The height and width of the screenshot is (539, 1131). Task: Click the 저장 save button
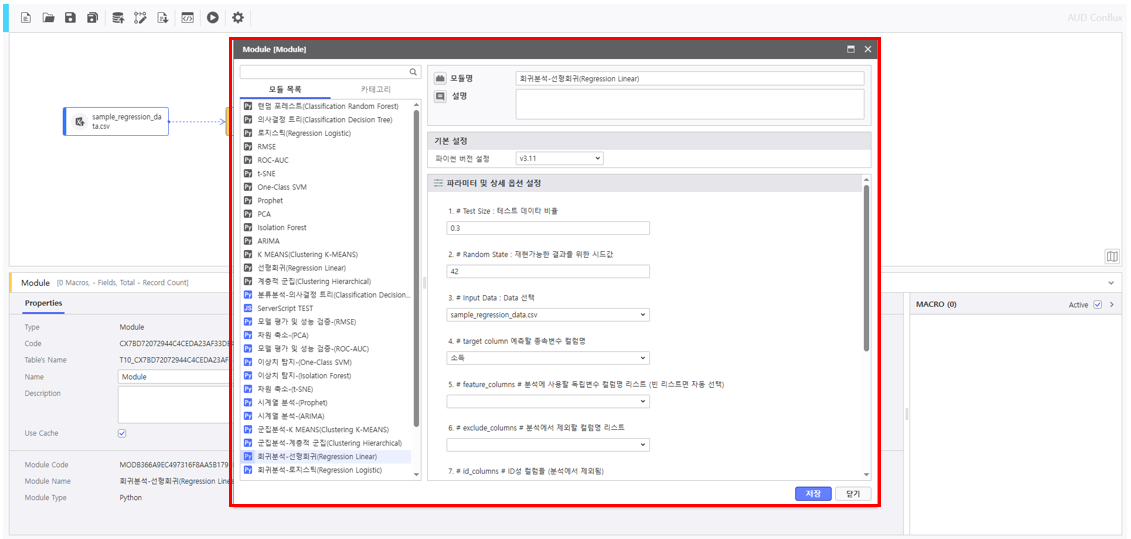(x=813, y=494)
